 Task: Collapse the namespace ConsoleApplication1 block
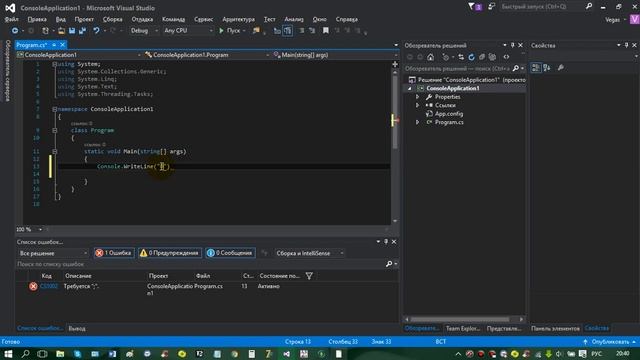(x=54, y=109)
